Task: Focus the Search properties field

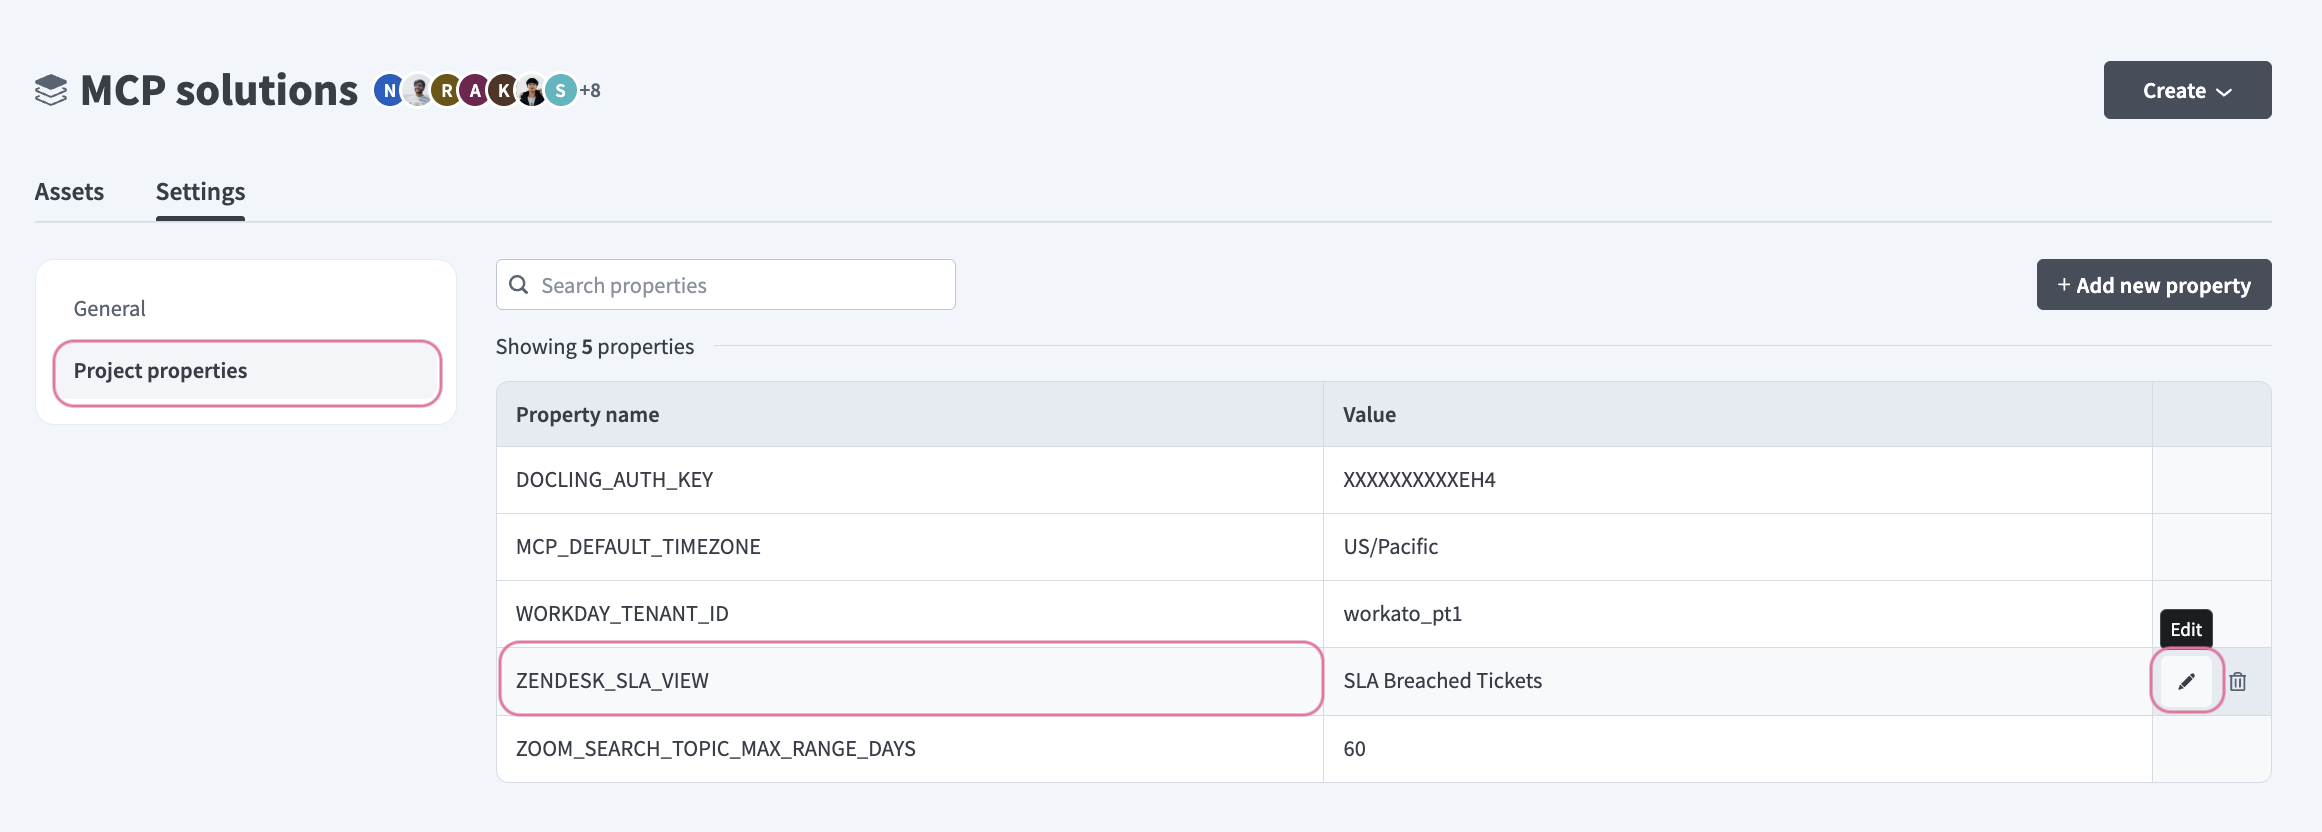Action: click(740, 285)
